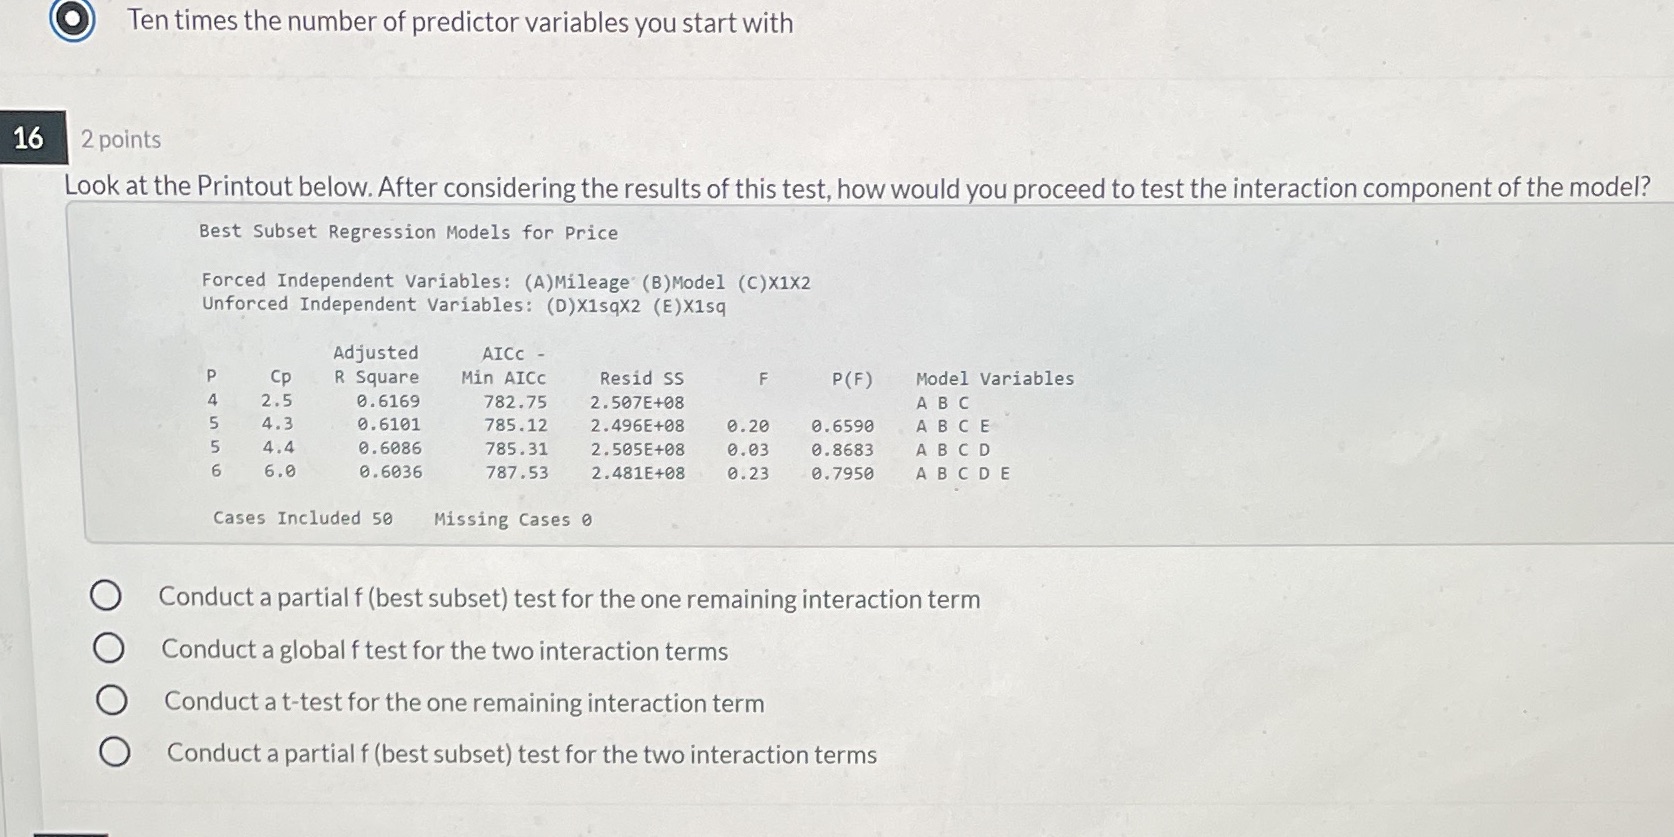Click the Adjusted R Square column header
This screenshot has width=1674, height=837.
[x=375, y=365]
